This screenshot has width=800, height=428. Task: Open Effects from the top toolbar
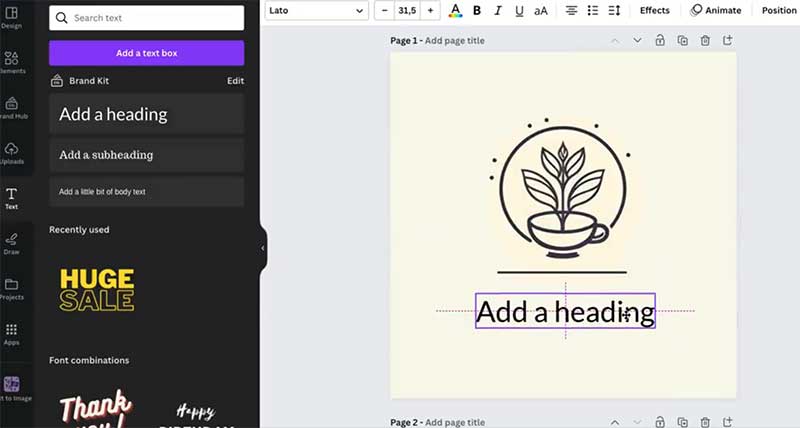(x=654, y=11)
